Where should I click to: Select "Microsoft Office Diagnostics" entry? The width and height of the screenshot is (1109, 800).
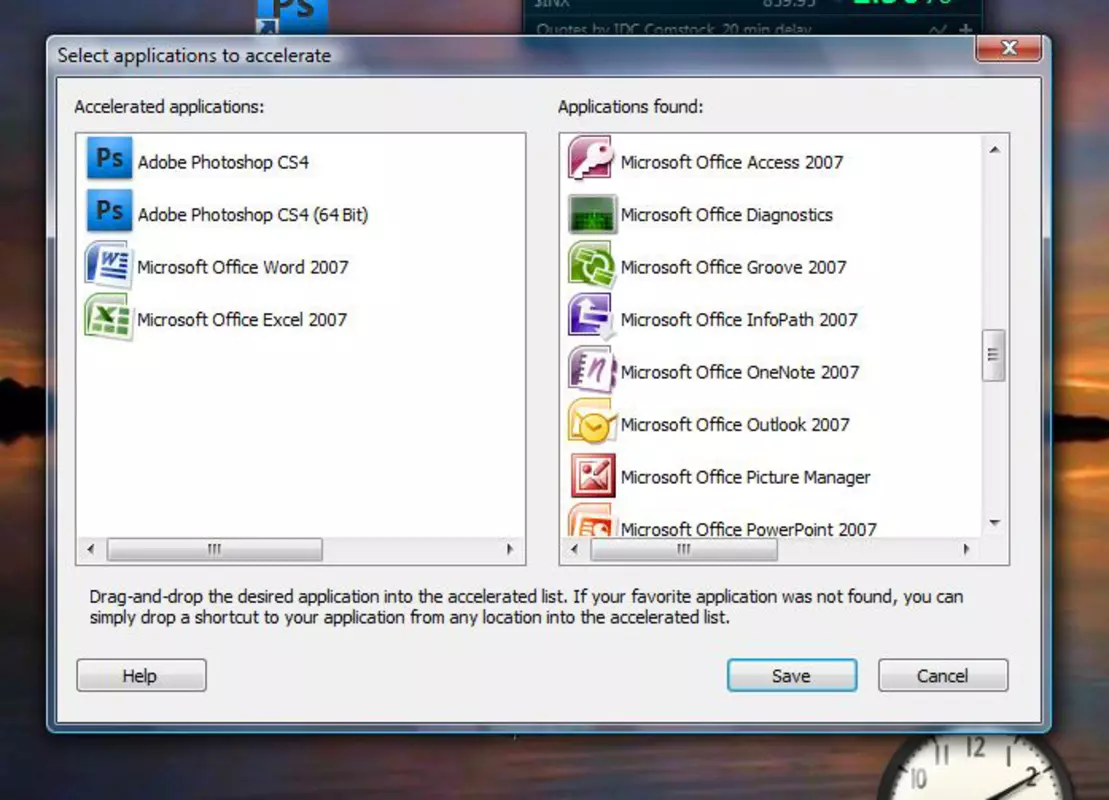tap(726, 214)
